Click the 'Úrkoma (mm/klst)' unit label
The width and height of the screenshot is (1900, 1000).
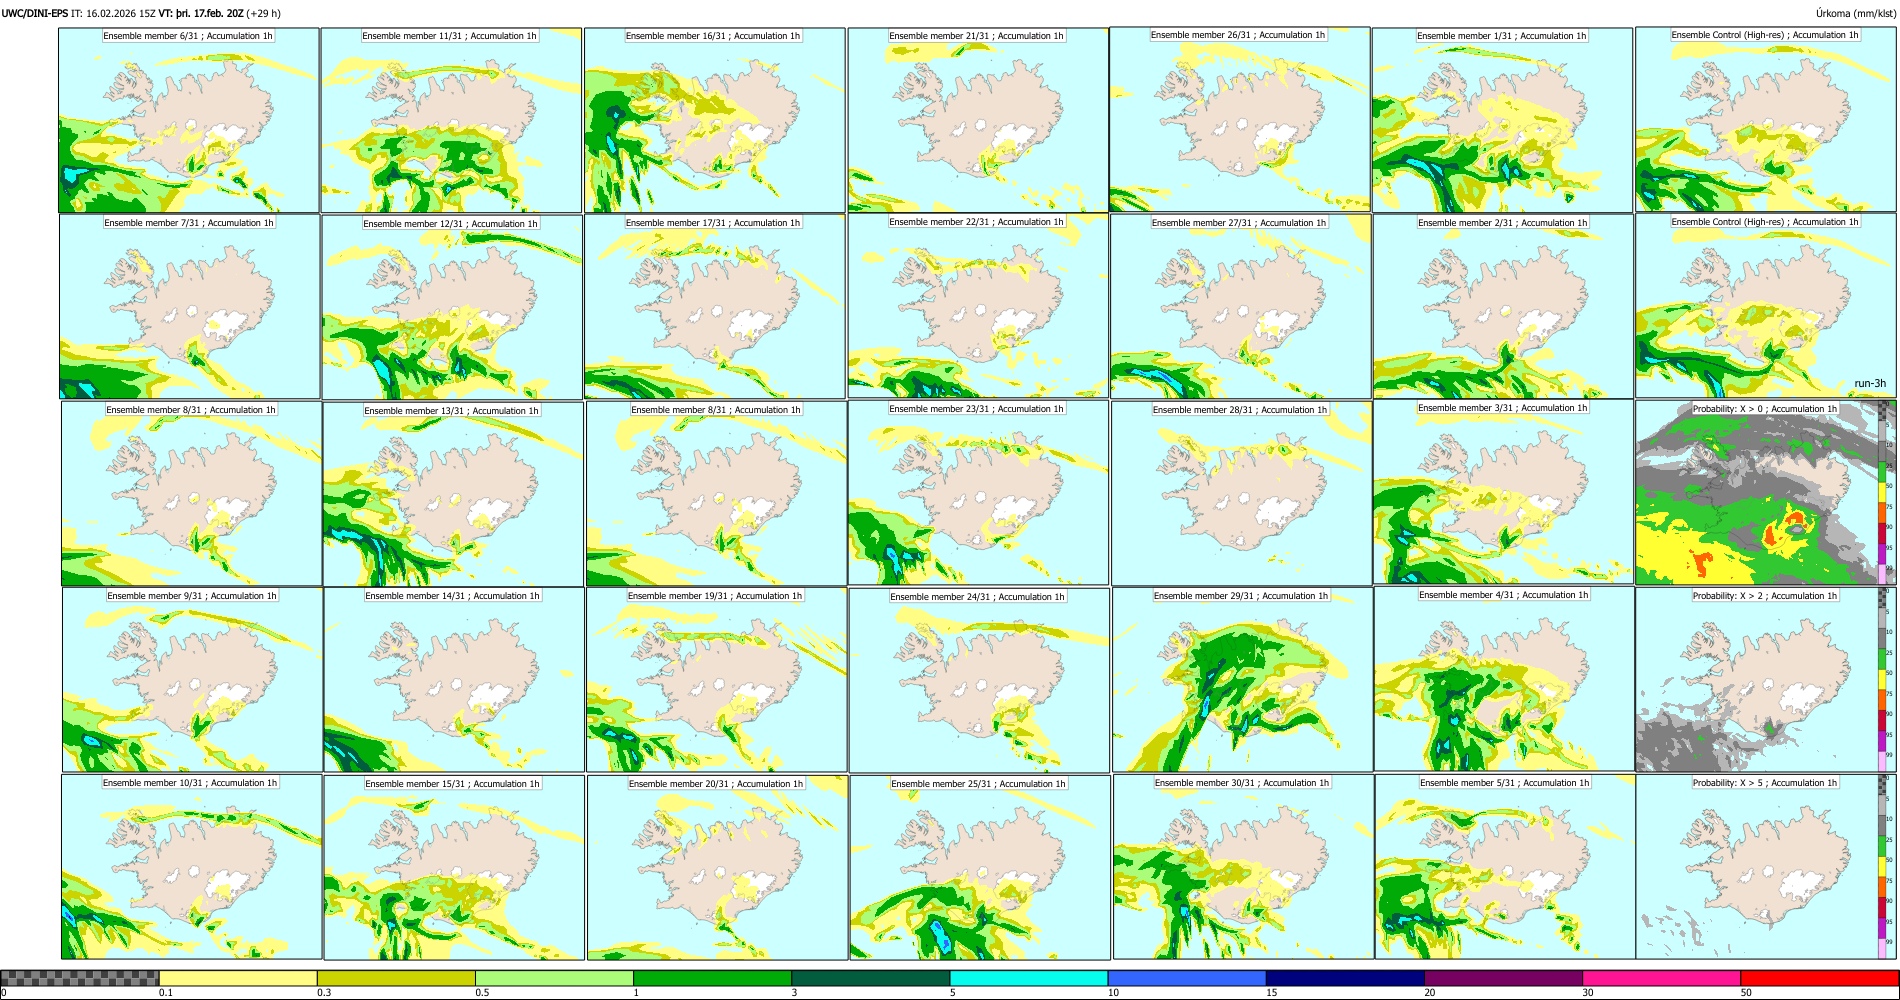tap(1854, 14)
